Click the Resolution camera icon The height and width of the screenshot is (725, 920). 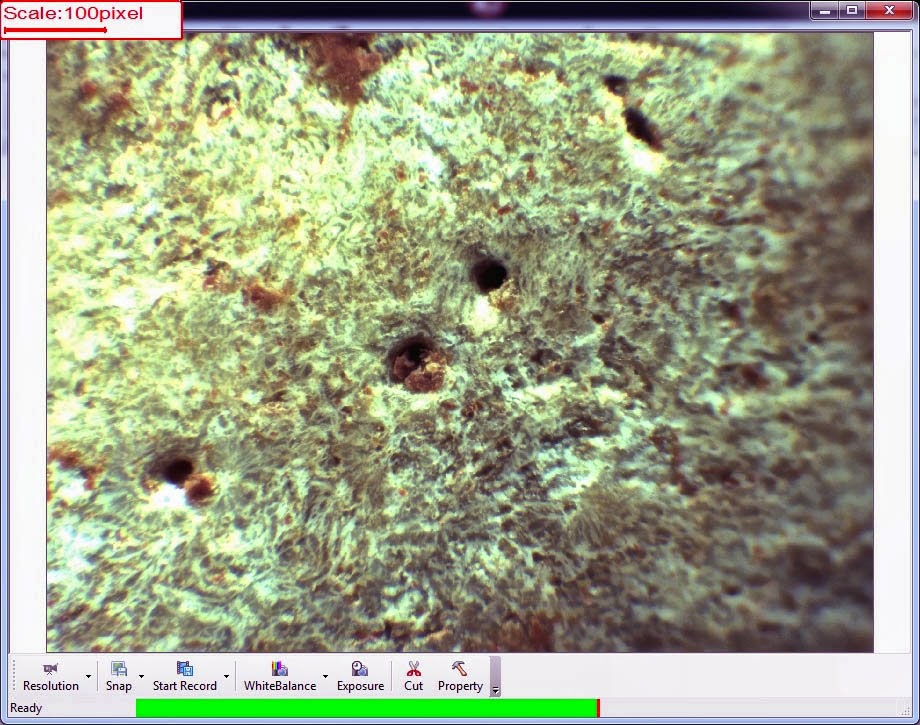[x=50, y=669]
